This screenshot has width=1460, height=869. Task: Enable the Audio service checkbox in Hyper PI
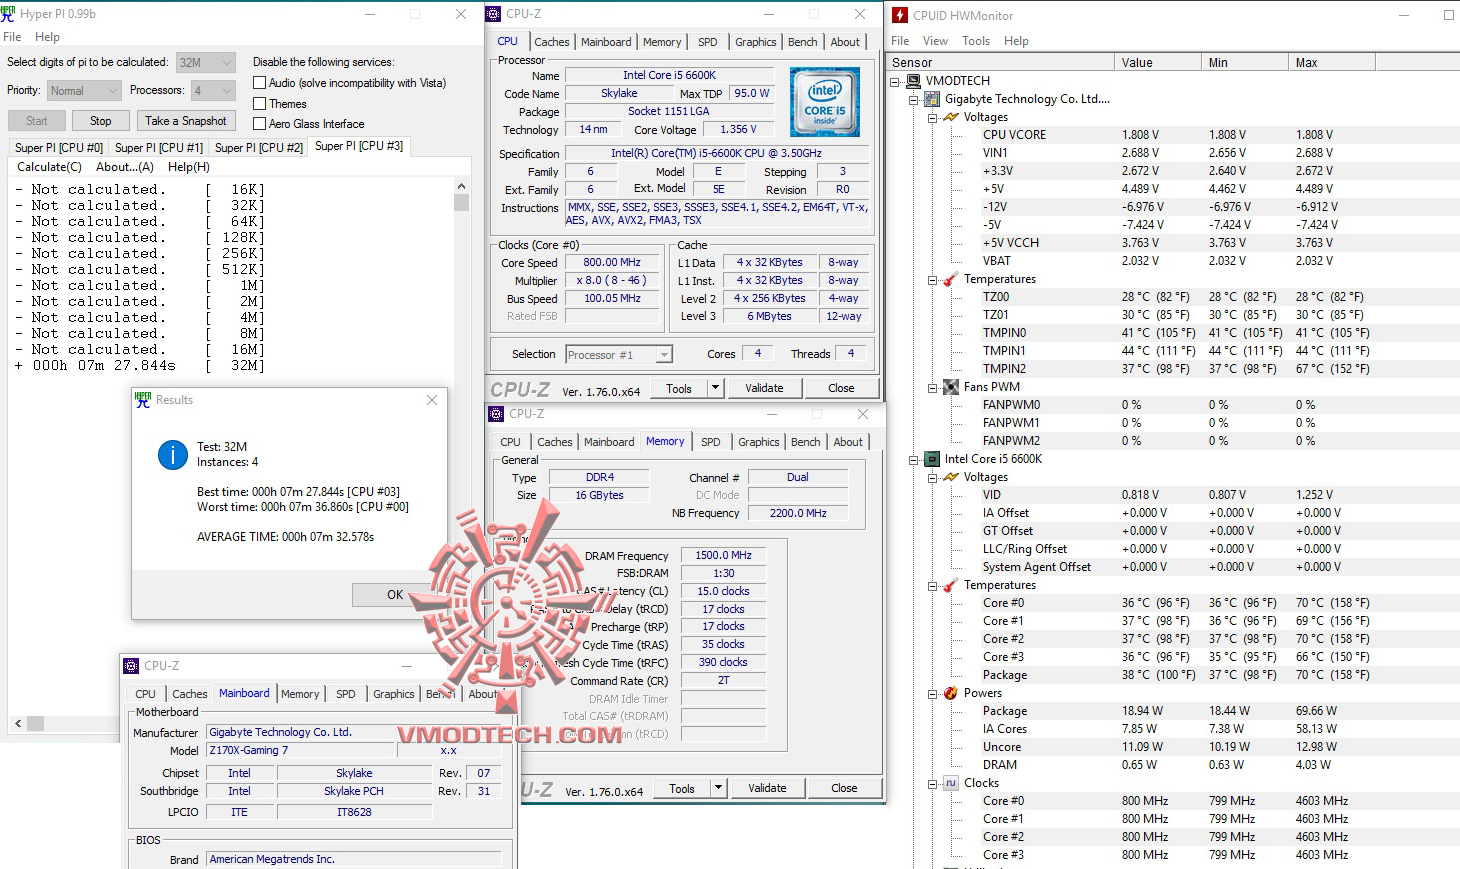[260, 83]
